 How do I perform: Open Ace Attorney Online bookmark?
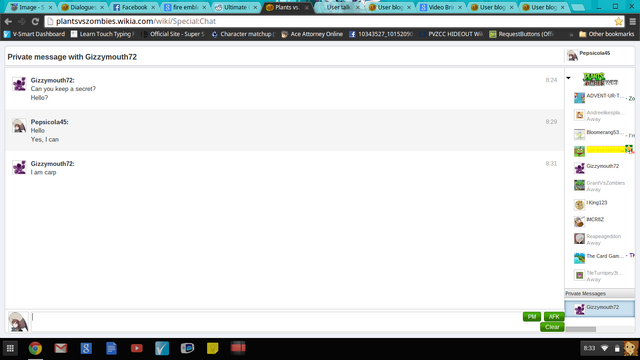coord(312,34)
